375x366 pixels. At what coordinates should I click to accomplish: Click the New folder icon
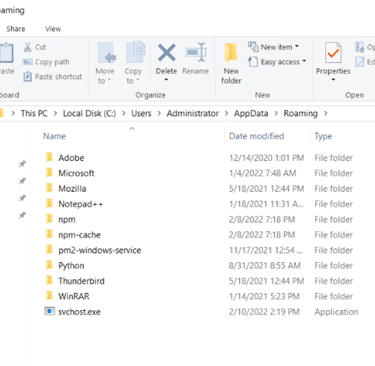[x=231, y=53]
